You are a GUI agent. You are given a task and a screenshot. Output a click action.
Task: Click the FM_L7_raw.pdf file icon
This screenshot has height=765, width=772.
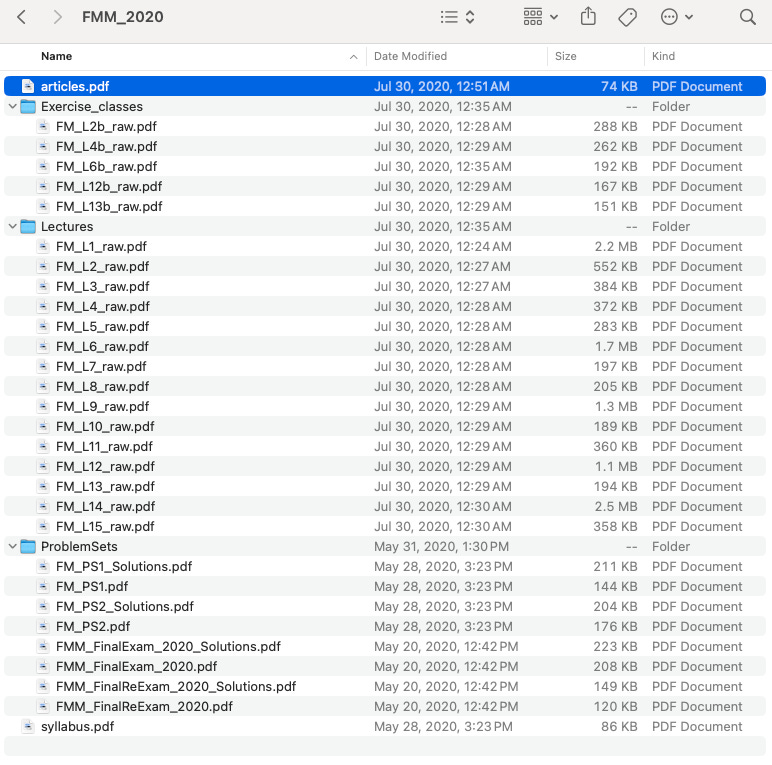point(43,366)
